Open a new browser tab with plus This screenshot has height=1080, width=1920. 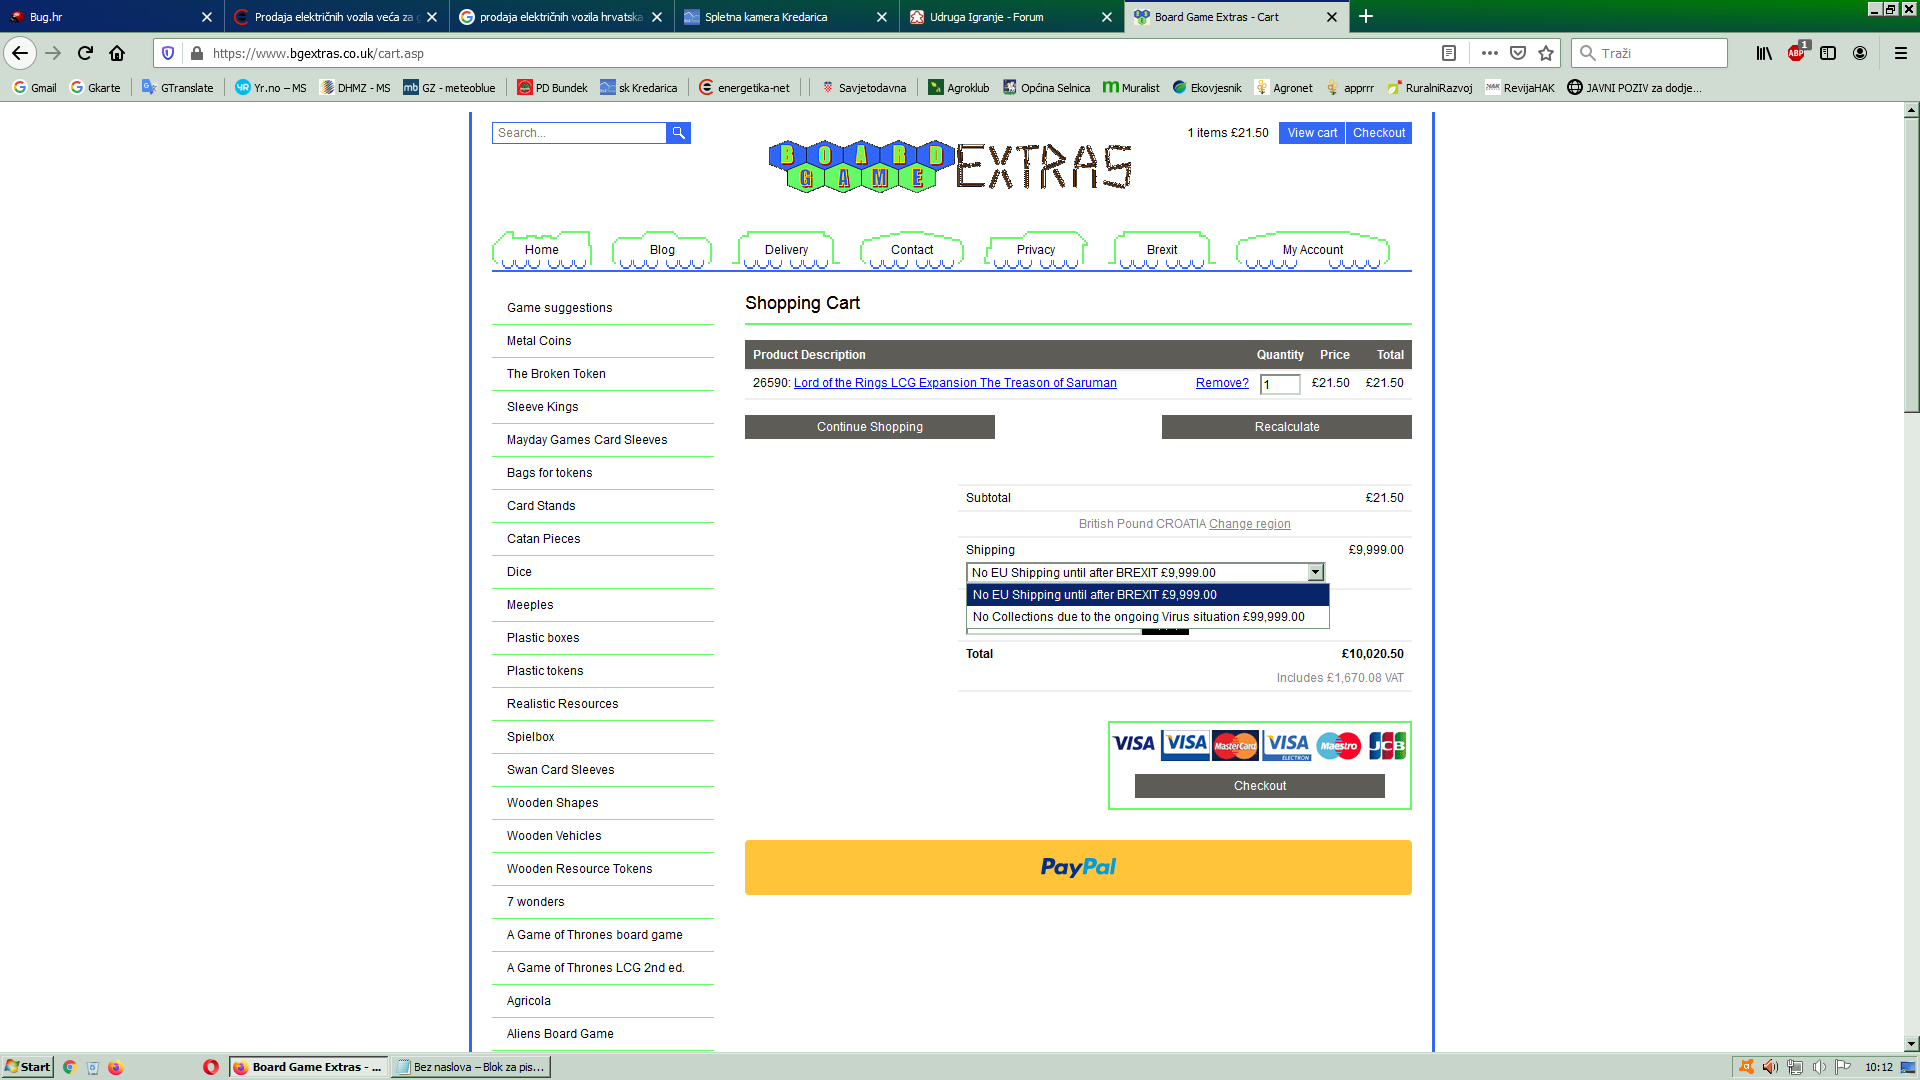[x=1366, y=17]
